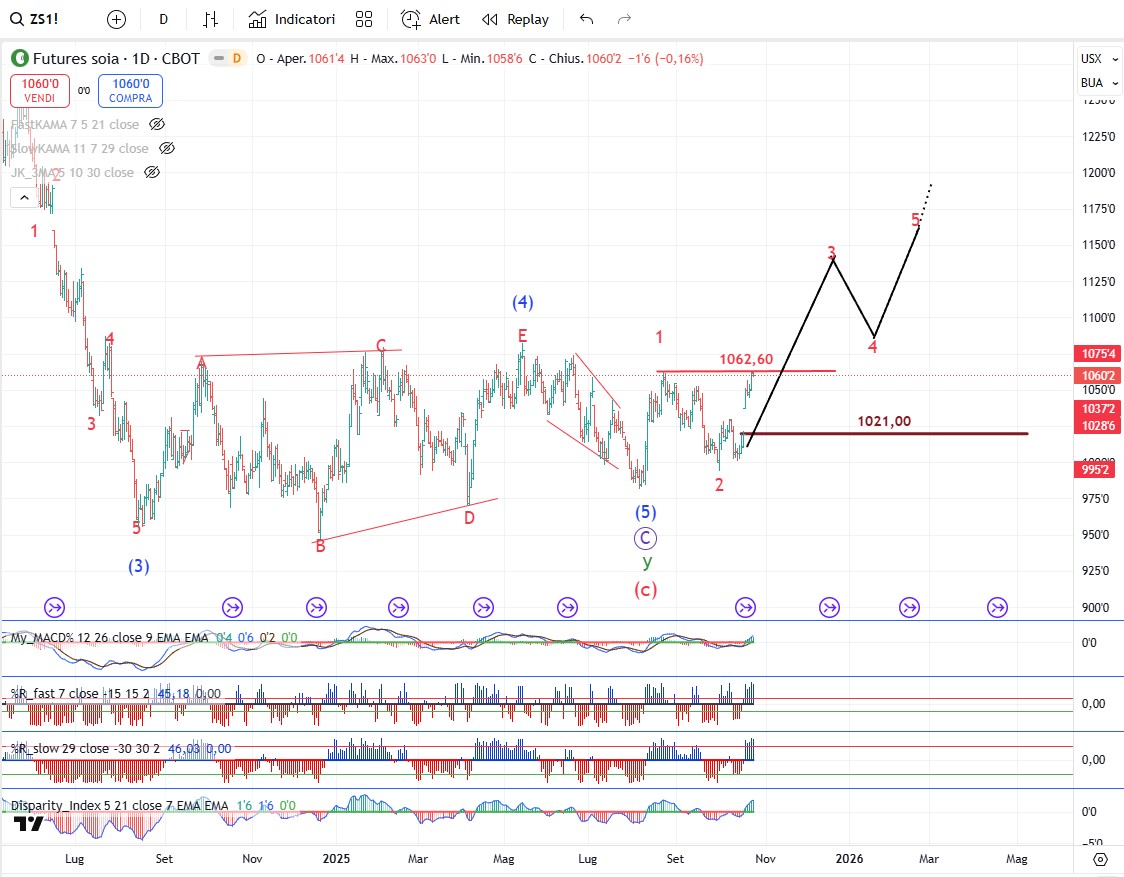Collapse the indicator legend with the chevron
Screen dimensions: 1124x877
[24, 197]
